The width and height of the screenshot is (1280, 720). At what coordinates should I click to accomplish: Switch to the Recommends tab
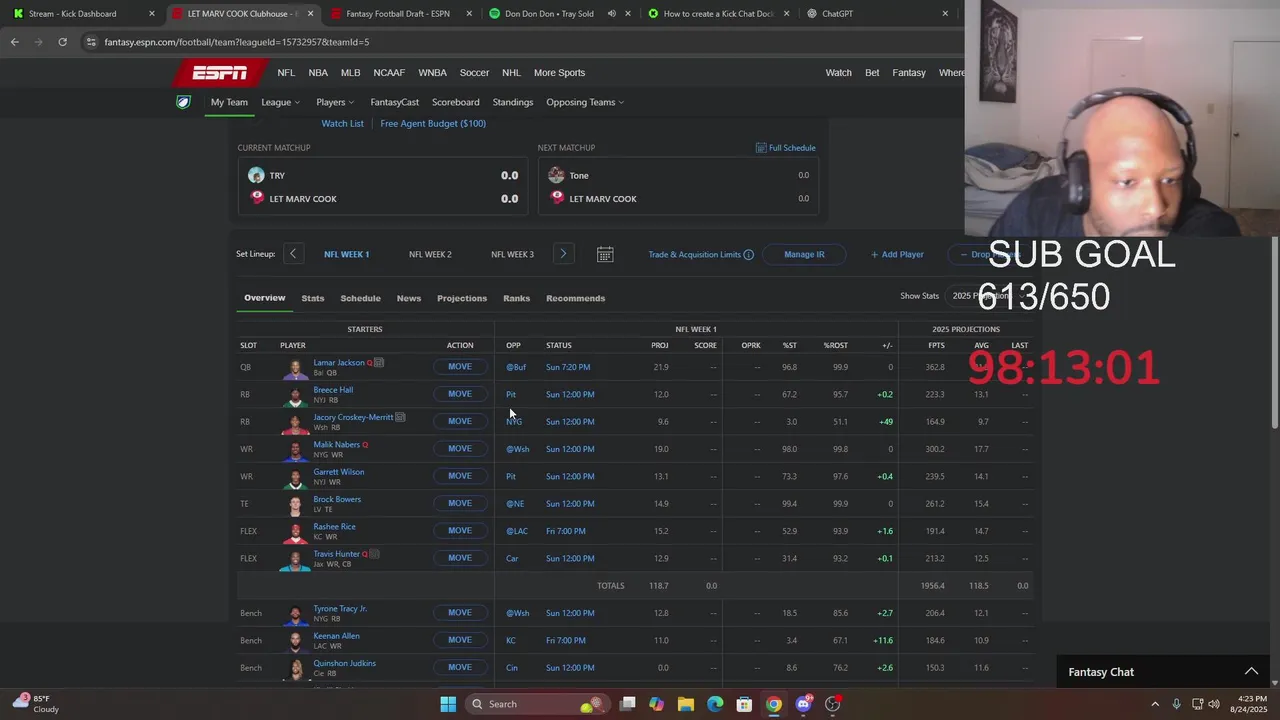tap(576, 298)
